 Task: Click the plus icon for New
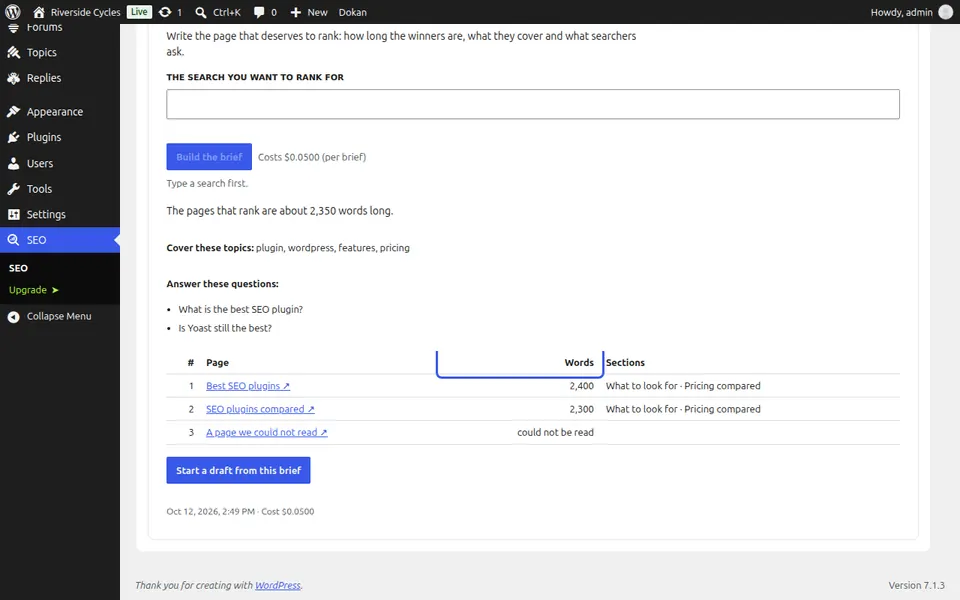click(x=296, y=12)
